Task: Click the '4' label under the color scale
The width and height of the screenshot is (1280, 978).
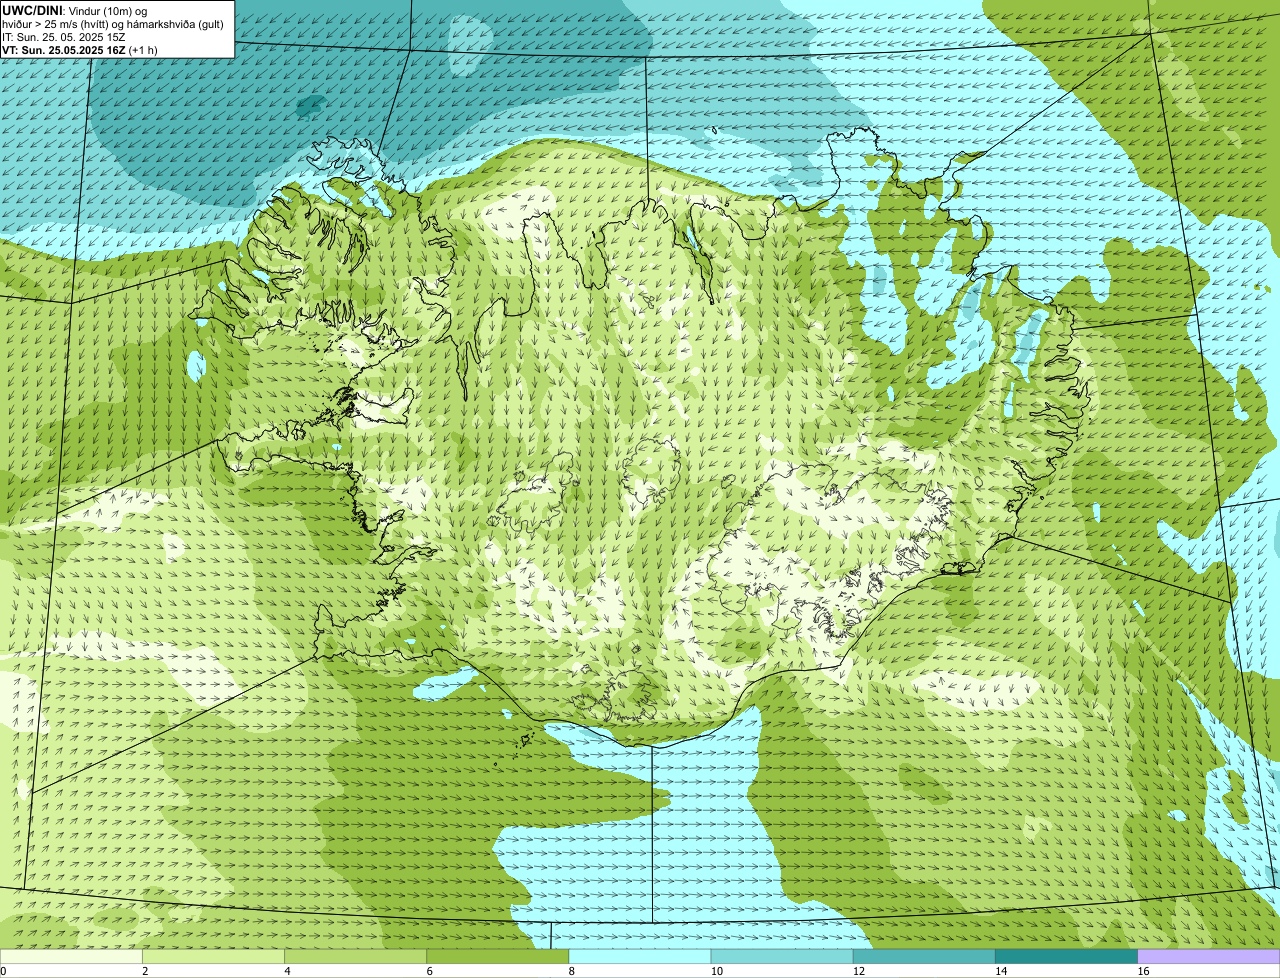Action: 287,971
